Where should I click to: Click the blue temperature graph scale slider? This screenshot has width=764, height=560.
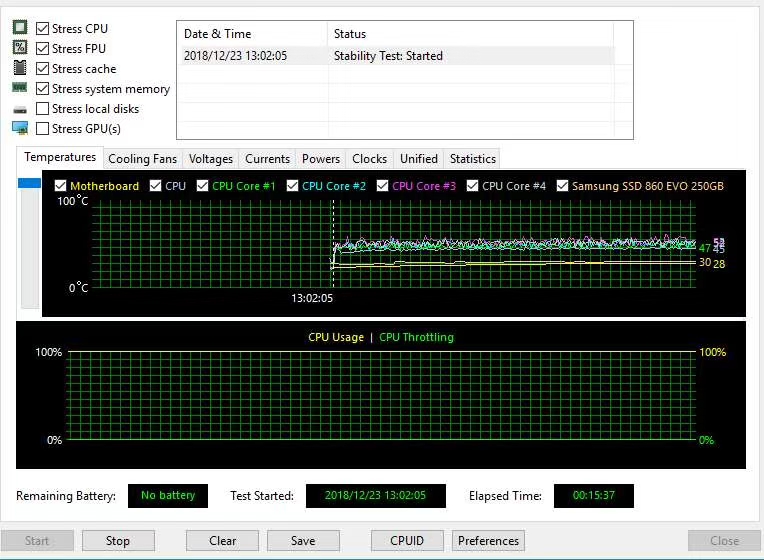tap(30, 183)
